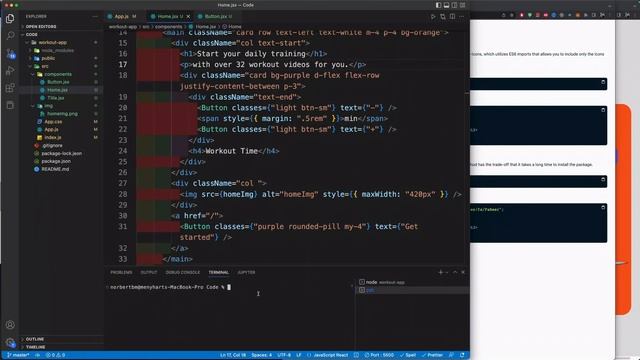The height and width of the screenshot is (360, 640).
Task: Collapse the src folder
Action: (44, 66)
